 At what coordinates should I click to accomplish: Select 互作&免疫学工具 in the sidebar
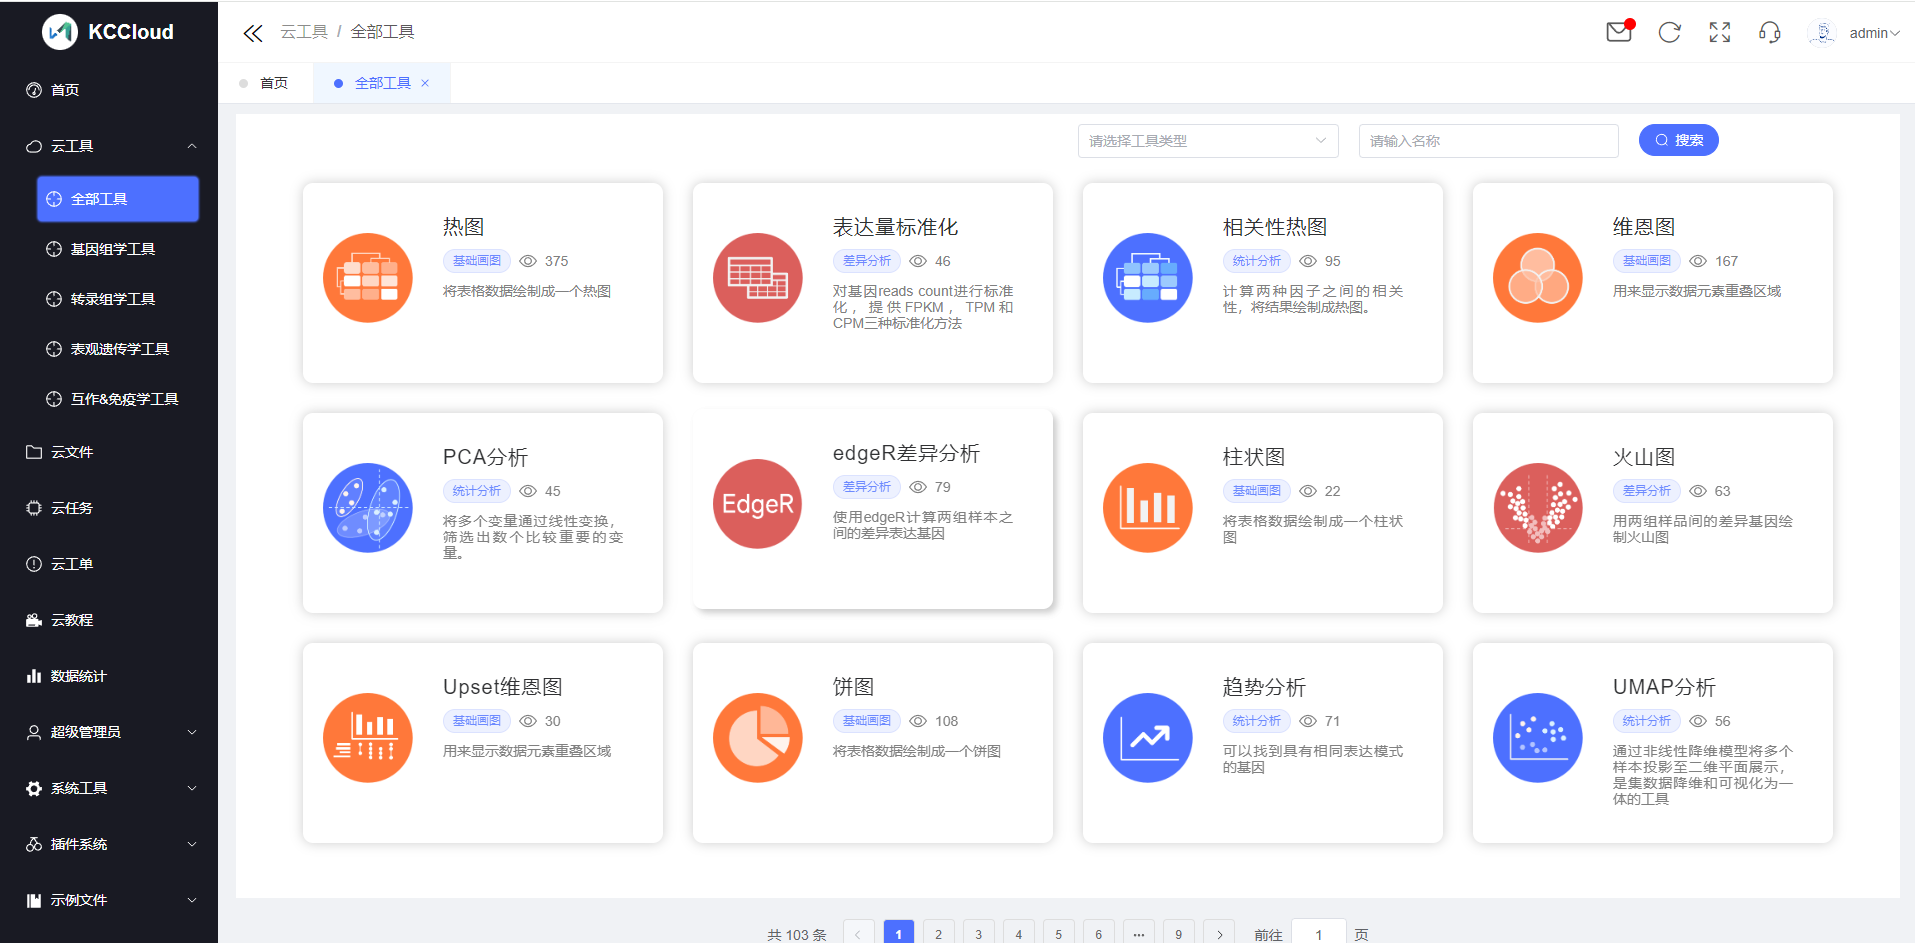point(118,399)
